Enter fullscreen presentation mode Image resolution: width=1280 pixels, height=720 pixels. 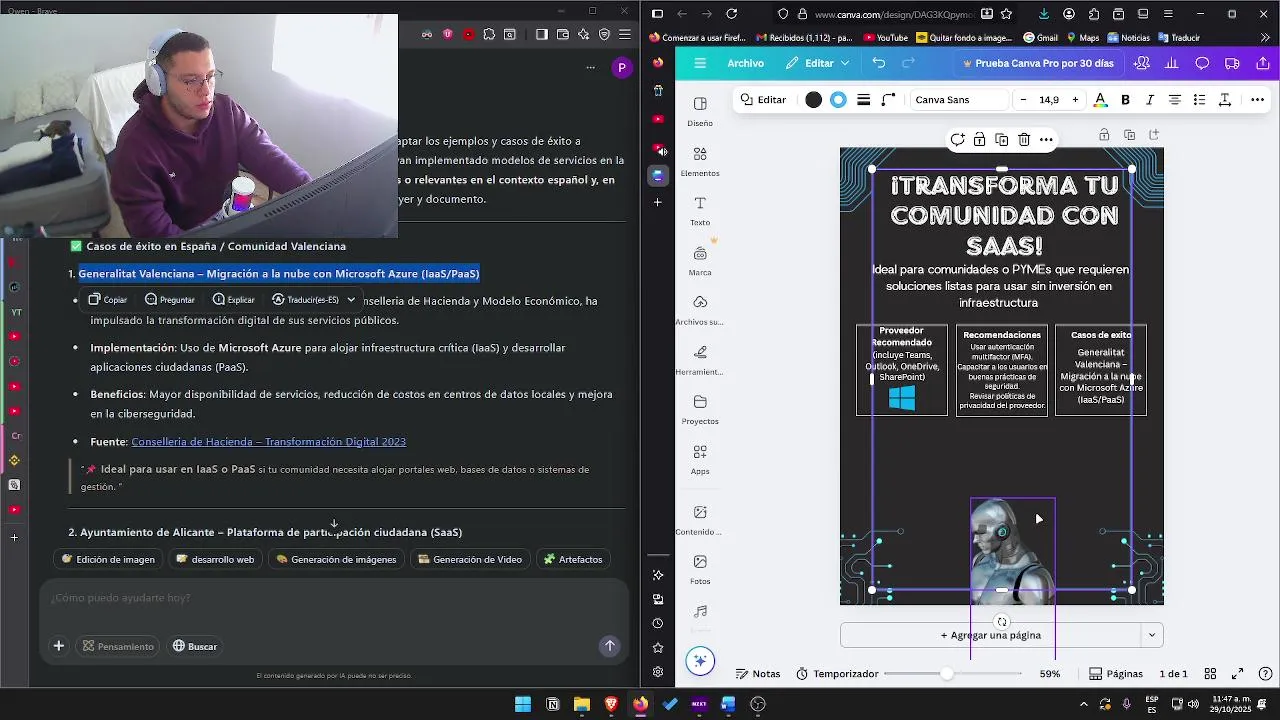click(x=1237, y=674)
